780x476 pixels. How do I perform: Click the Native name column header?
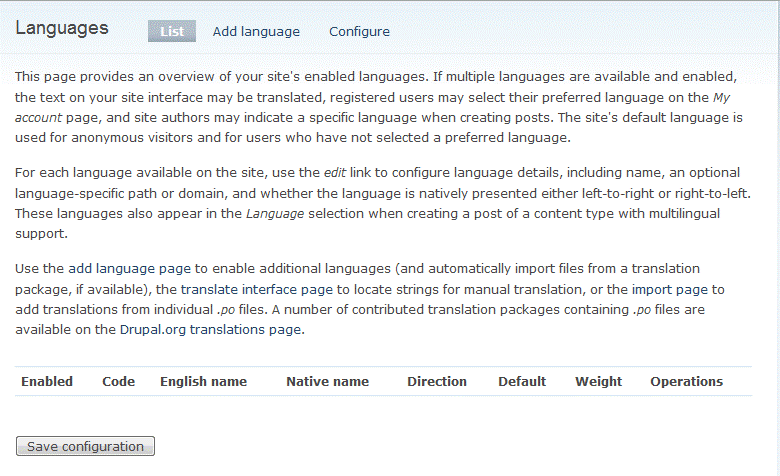pyautogui.click(x=327, y=381)
